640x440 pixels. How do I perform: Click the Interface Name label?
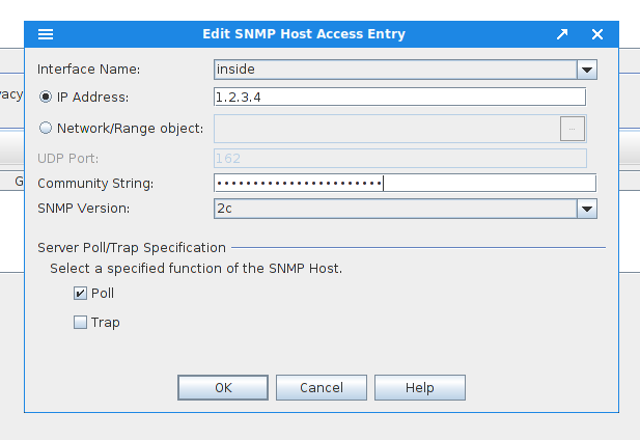tap(89, 69)
